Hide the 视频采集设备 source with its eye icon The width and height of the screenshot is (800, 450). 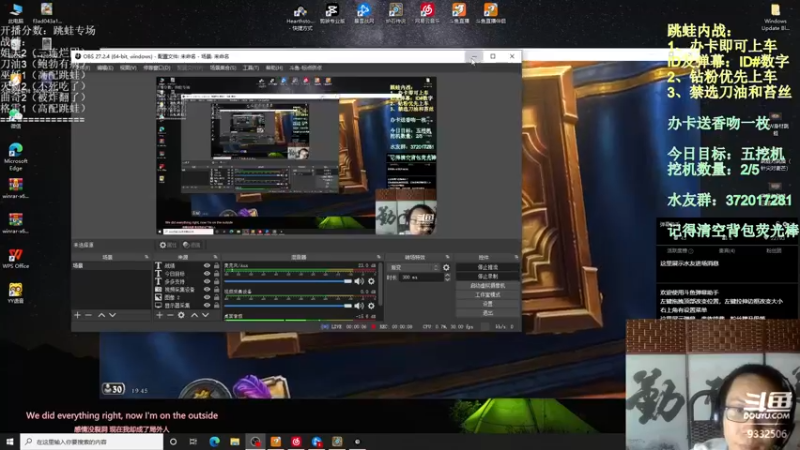[x=207, y=289]
